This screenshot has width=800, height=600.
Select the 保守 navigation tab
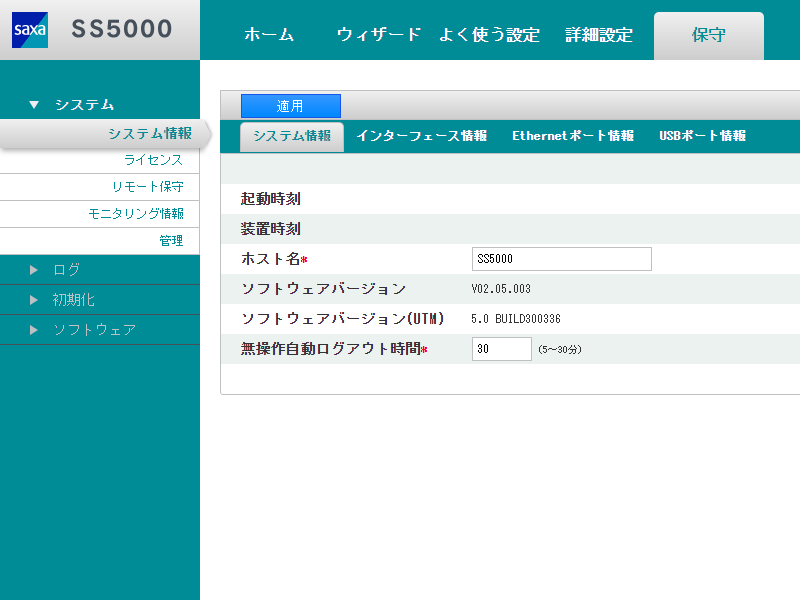pos(708,34)
